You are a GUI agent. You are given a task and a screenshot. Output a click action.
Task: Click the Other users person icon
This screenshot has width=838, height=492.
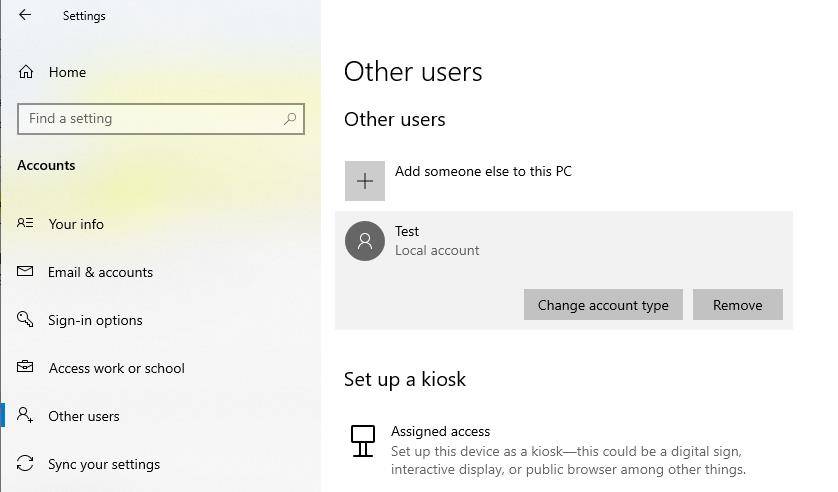coord(26,416)
